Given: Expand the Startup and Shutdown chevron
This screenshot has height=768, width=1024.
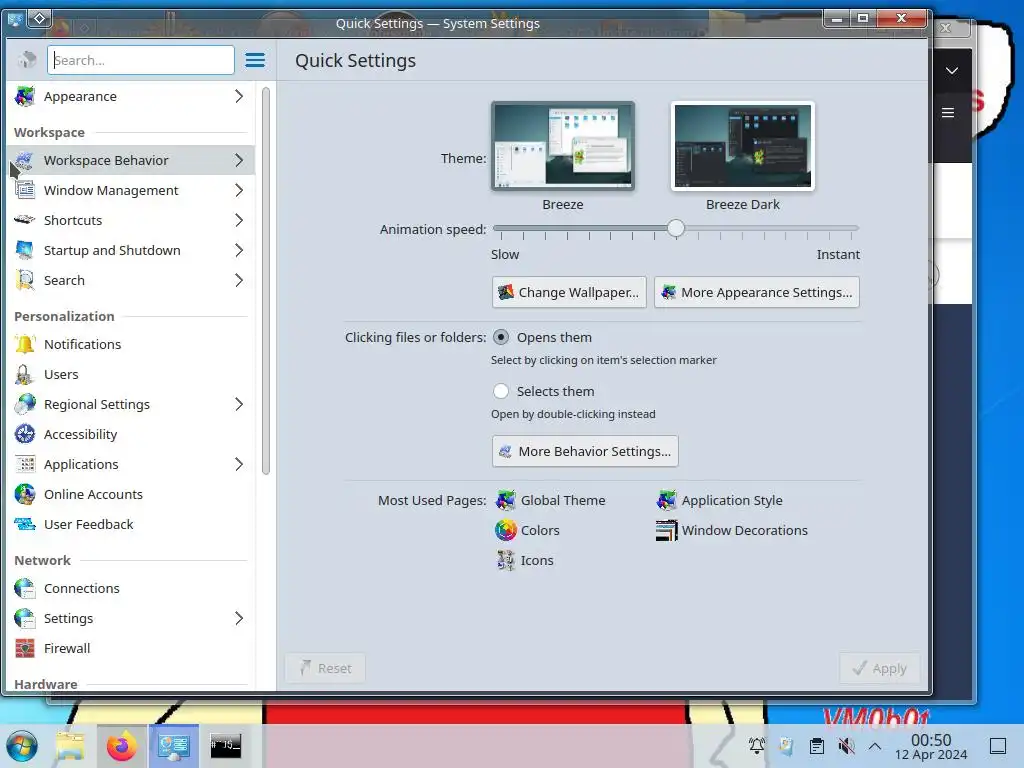Looking at the screenshot, I should 239,250.
